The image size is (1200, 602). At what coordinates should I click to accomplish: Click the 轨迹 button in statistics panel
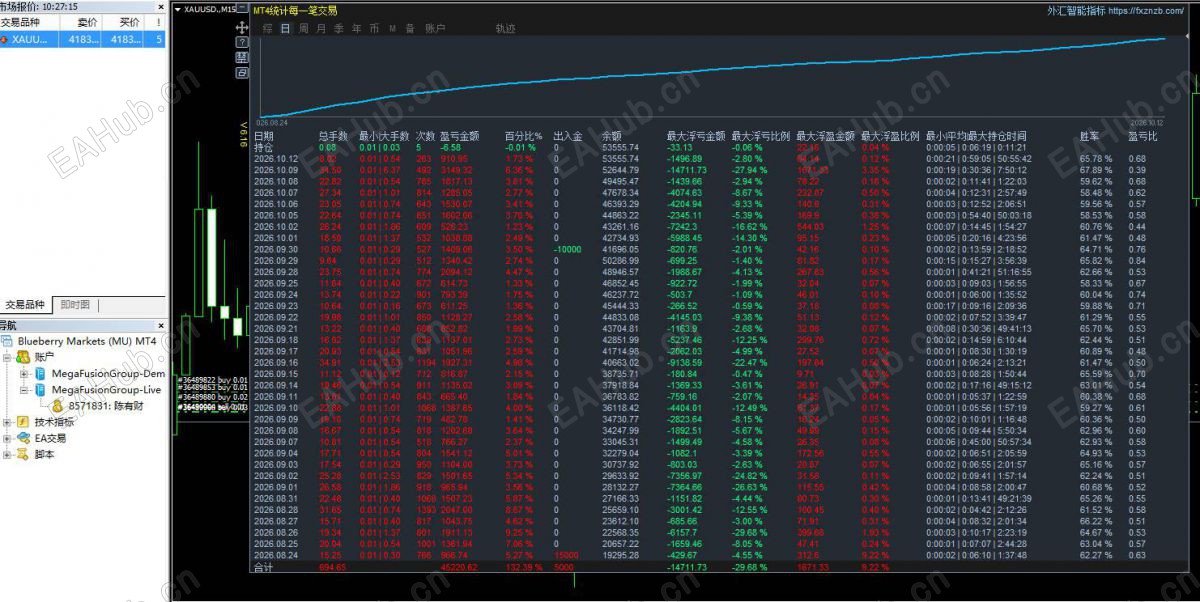coord(505,29)
